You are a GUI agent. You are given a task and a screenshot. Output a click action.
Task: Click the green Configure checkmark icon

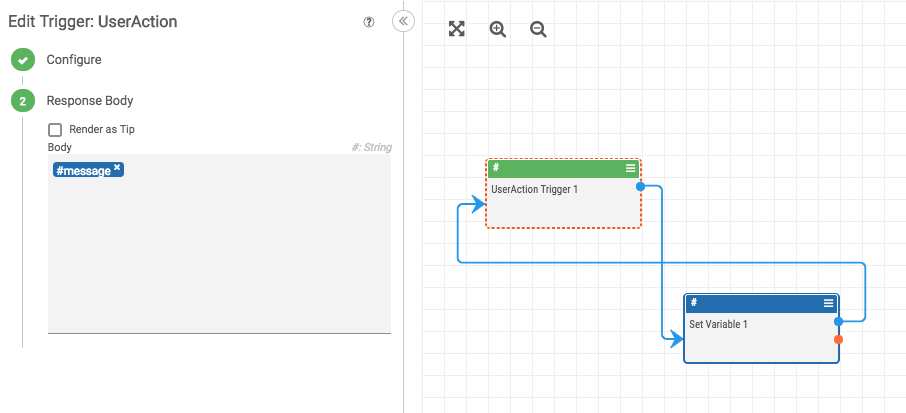click(x=23, y=60)
